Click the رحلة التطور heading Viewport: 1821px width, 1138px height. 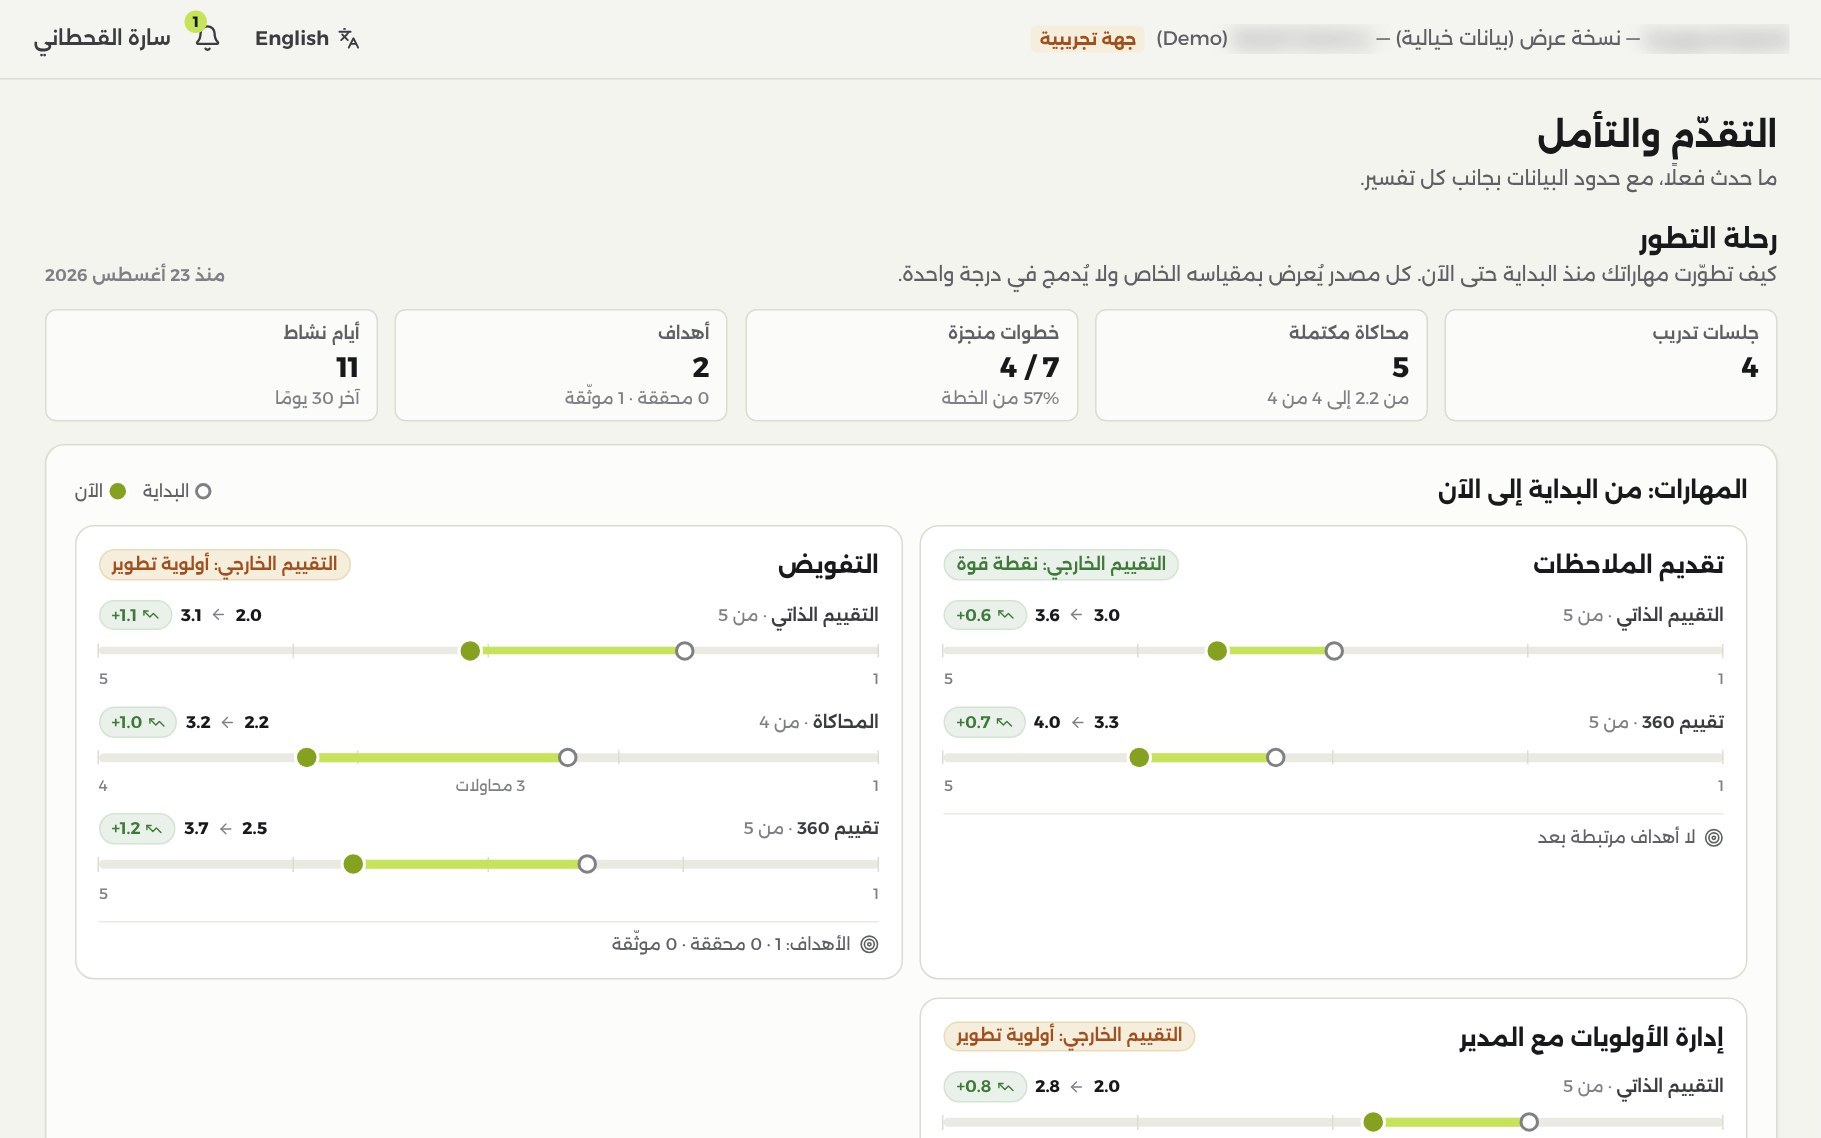1708,238
